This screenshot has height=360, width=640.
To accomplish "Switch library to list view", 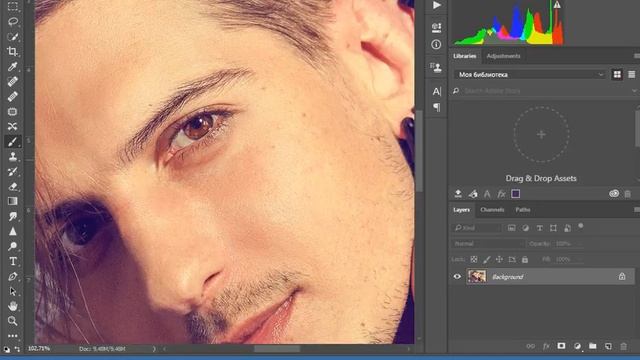I will pyautogui.click(x=631, y=74).
